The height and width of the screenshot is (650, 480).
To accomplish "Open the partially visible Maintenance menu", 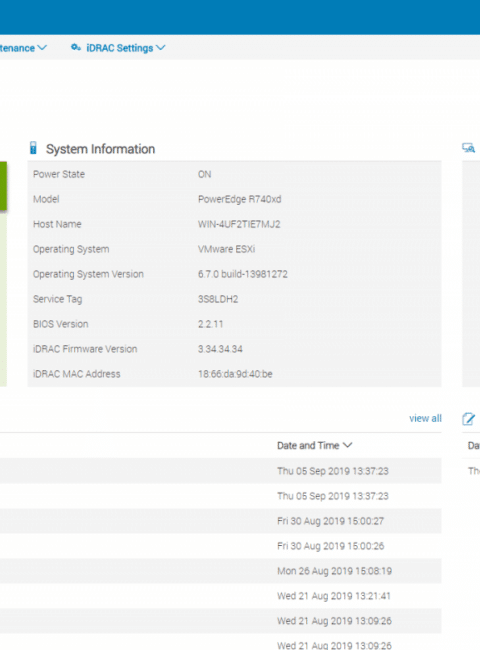I will (23, 48).
